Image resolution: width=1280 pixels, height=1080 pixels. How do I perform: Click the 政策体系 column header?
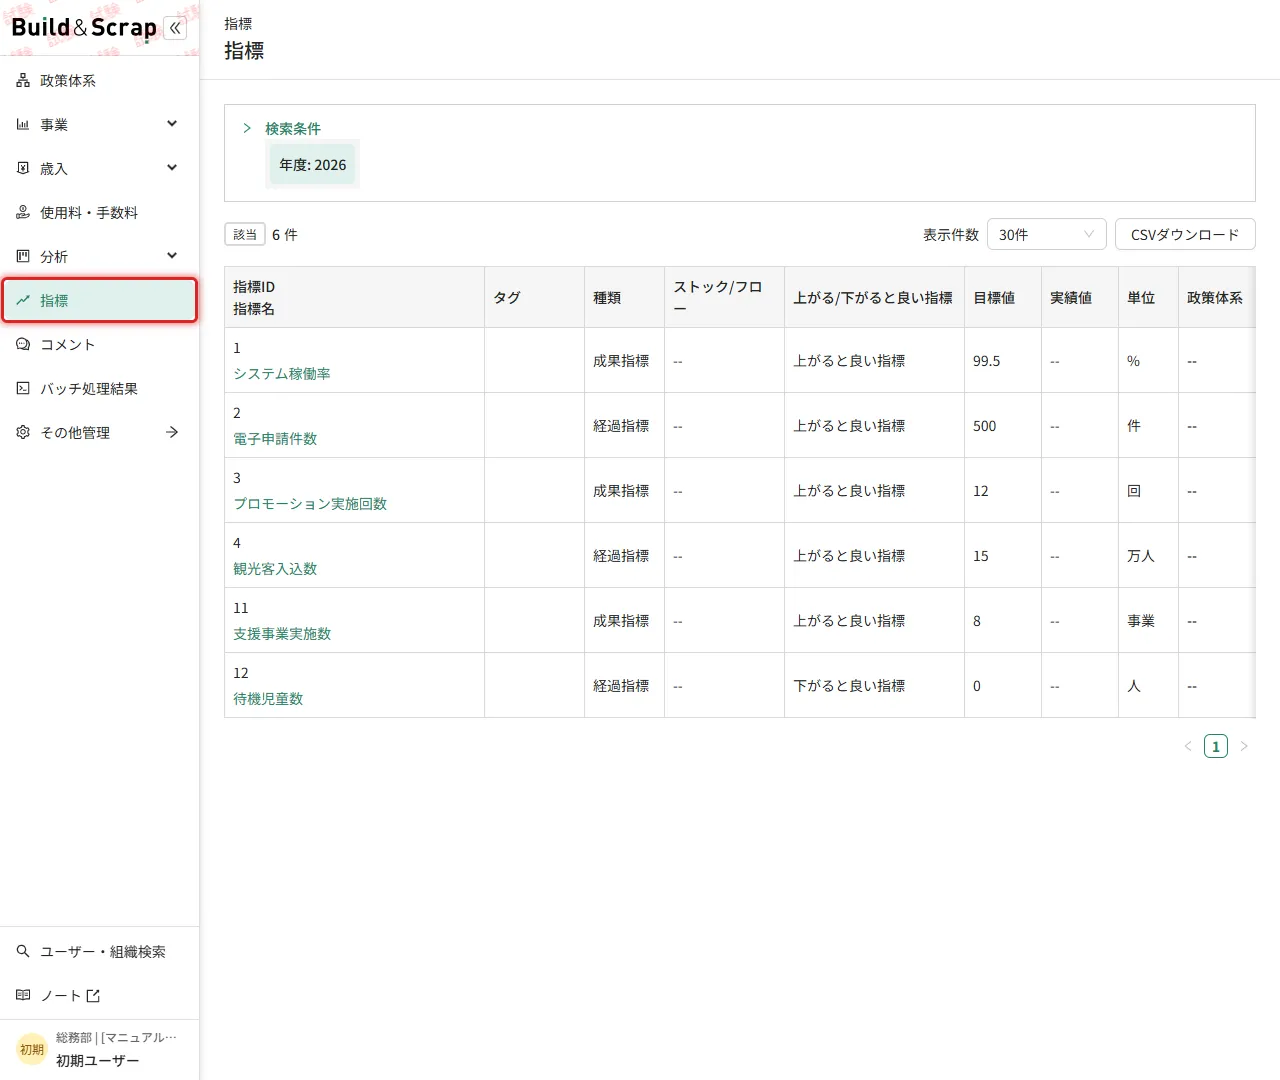pyautogui.click(x=1215, y=298)
